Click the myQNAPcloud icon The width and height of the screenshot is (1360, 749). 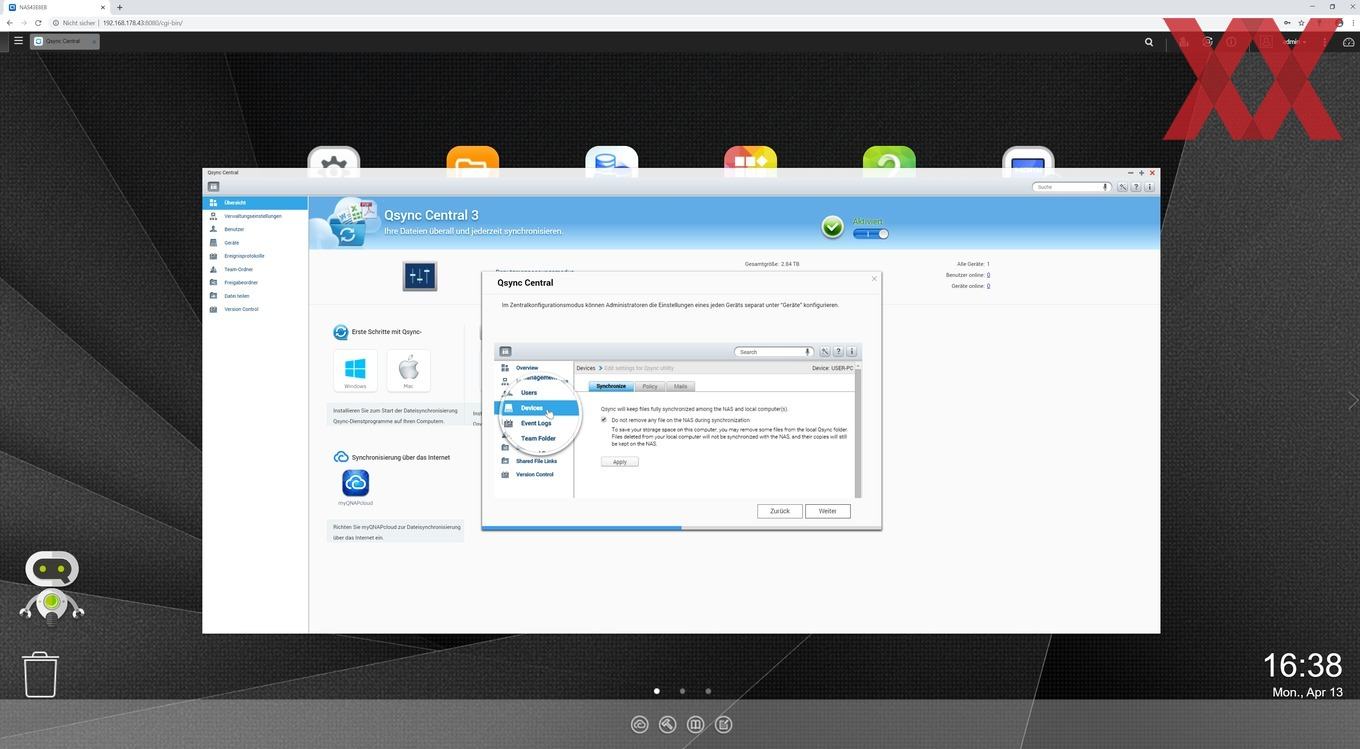click(355, 483)
